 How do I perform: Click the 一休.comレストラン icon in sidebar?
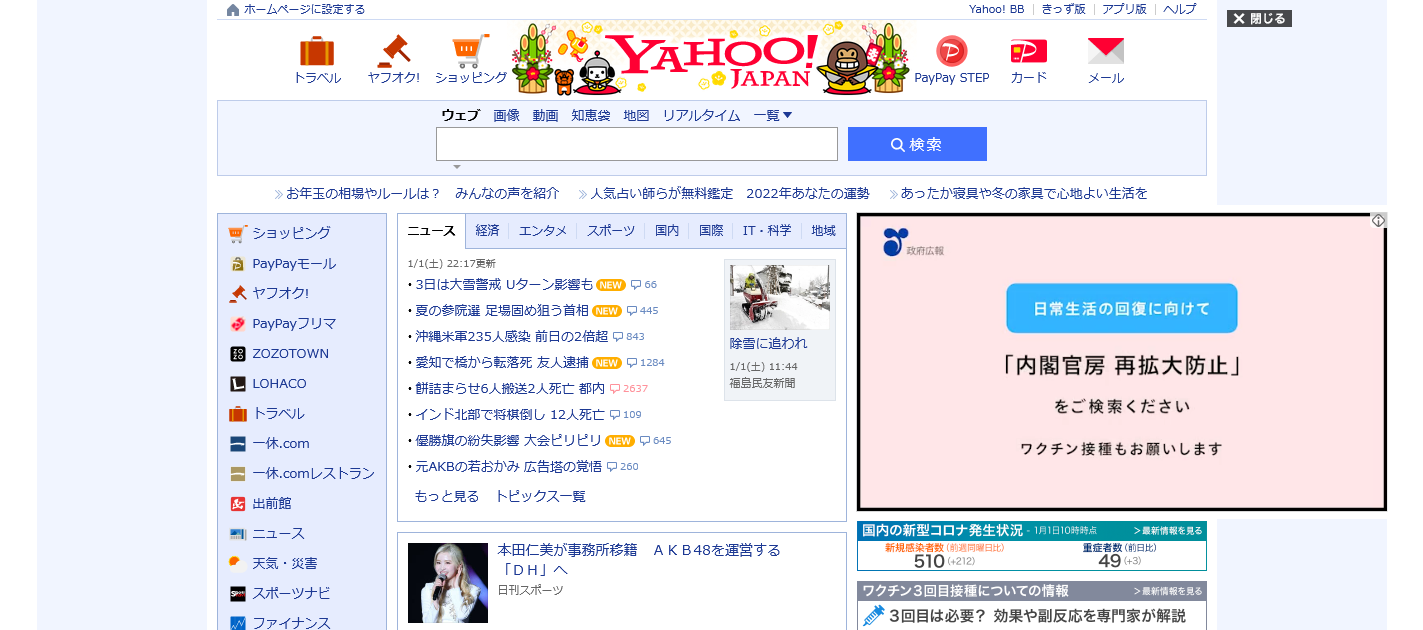pyautogui.click(x=237, y=474)
